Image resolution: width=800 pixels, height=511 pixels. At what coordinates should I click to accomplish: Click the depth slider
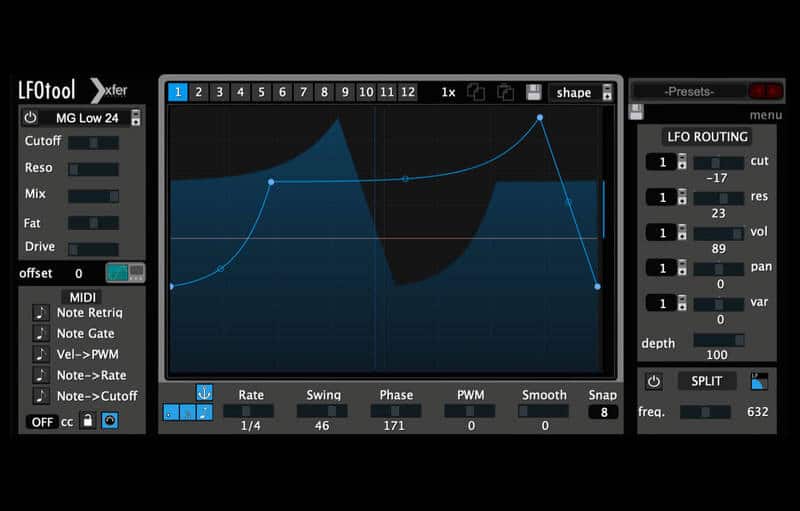click(x=718, y=340)
